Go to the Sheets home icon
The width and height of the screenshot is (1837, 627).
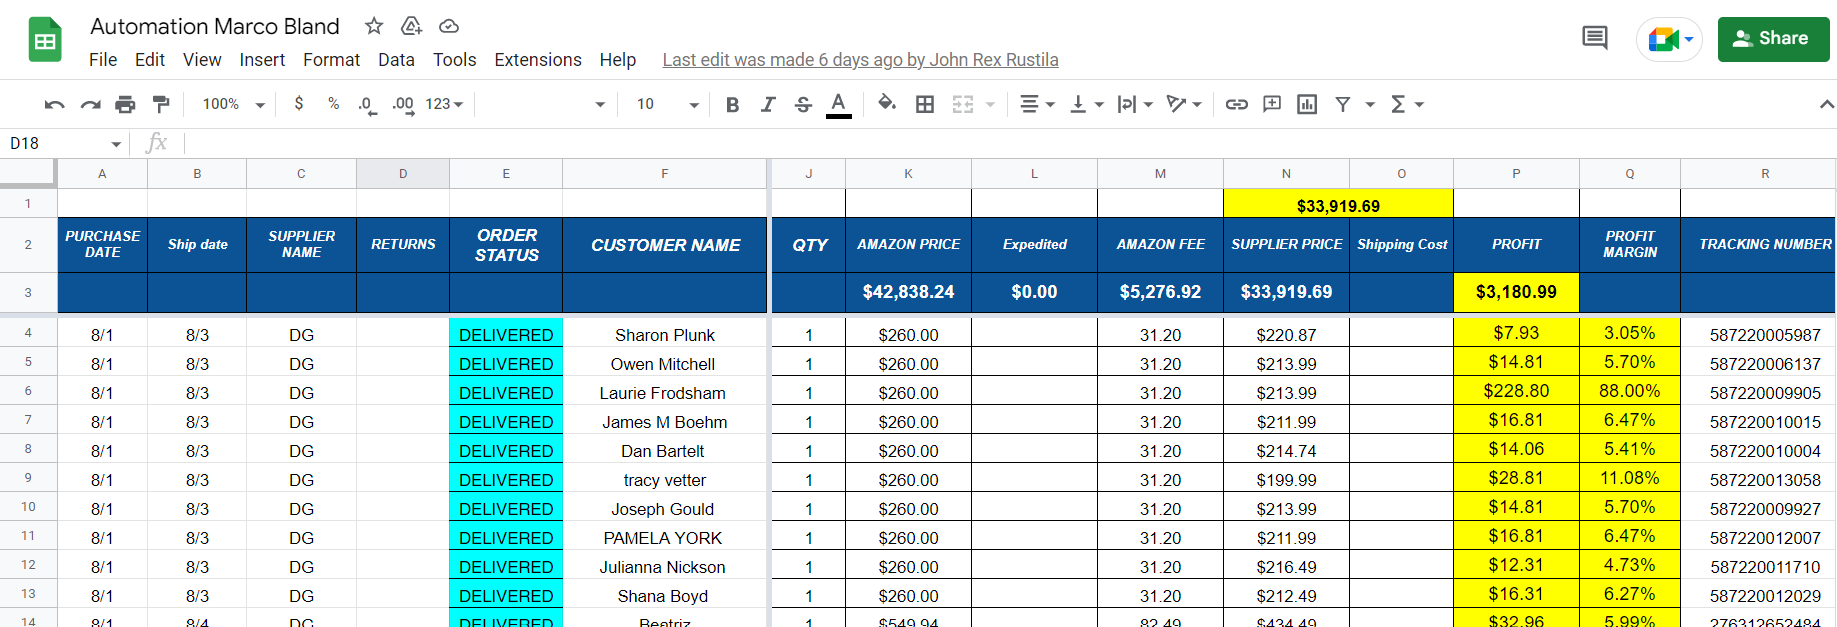tap(45, 40)
